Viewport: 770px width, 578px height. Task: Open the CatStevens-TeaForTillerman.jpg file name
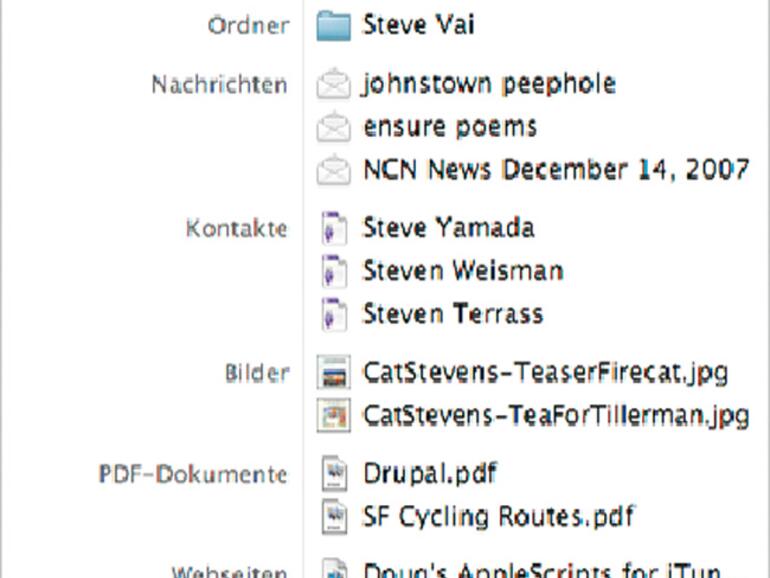(555, 415)
